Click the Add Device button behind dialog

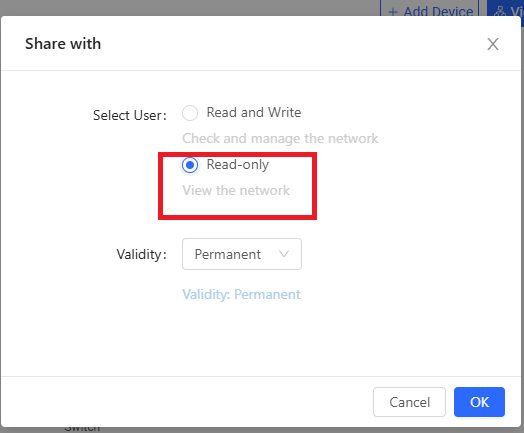pos(430,9)
